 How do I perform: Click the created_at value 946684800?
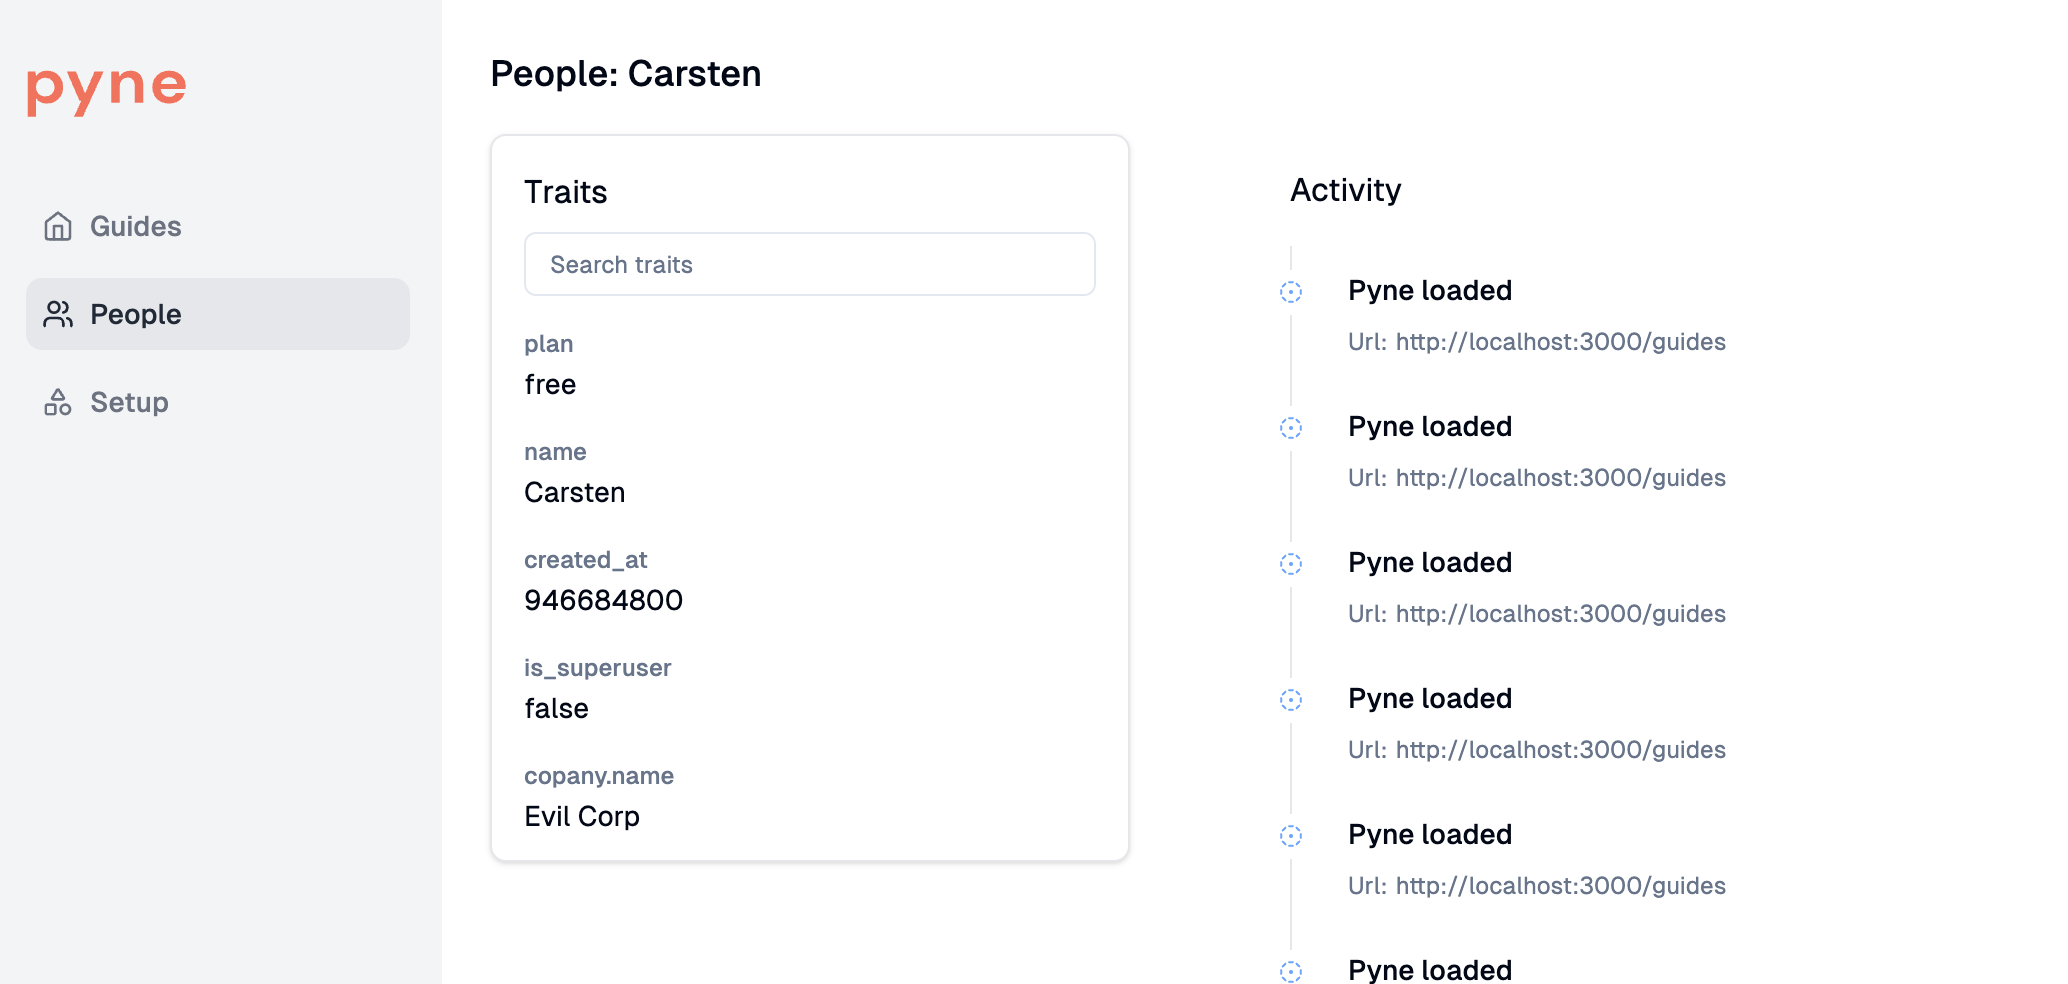[x=603, y=601]
